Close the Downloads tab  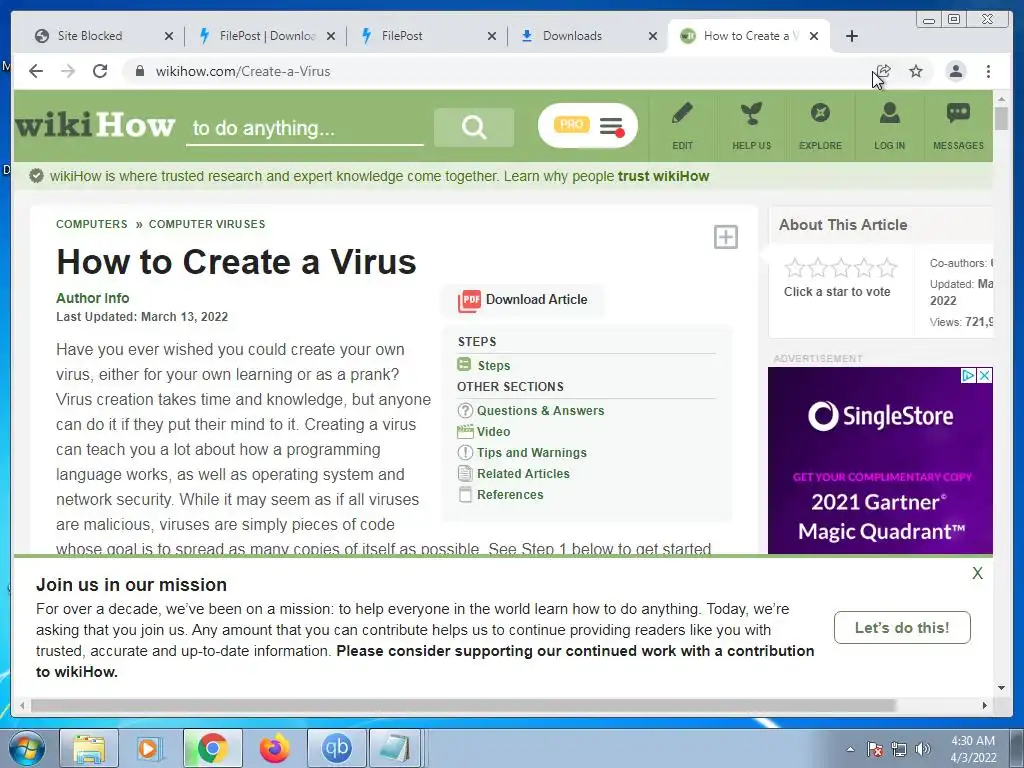[652, 37]
